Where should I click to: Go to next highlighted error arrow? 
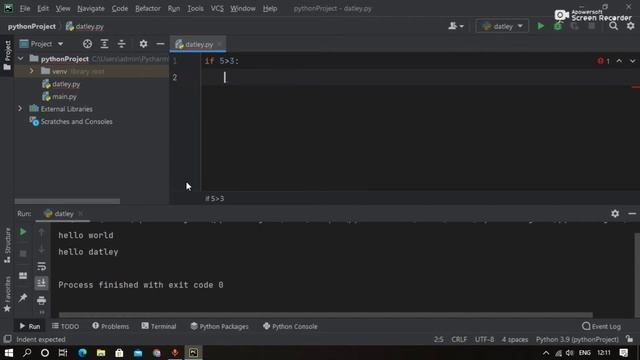tap(632, 61)
